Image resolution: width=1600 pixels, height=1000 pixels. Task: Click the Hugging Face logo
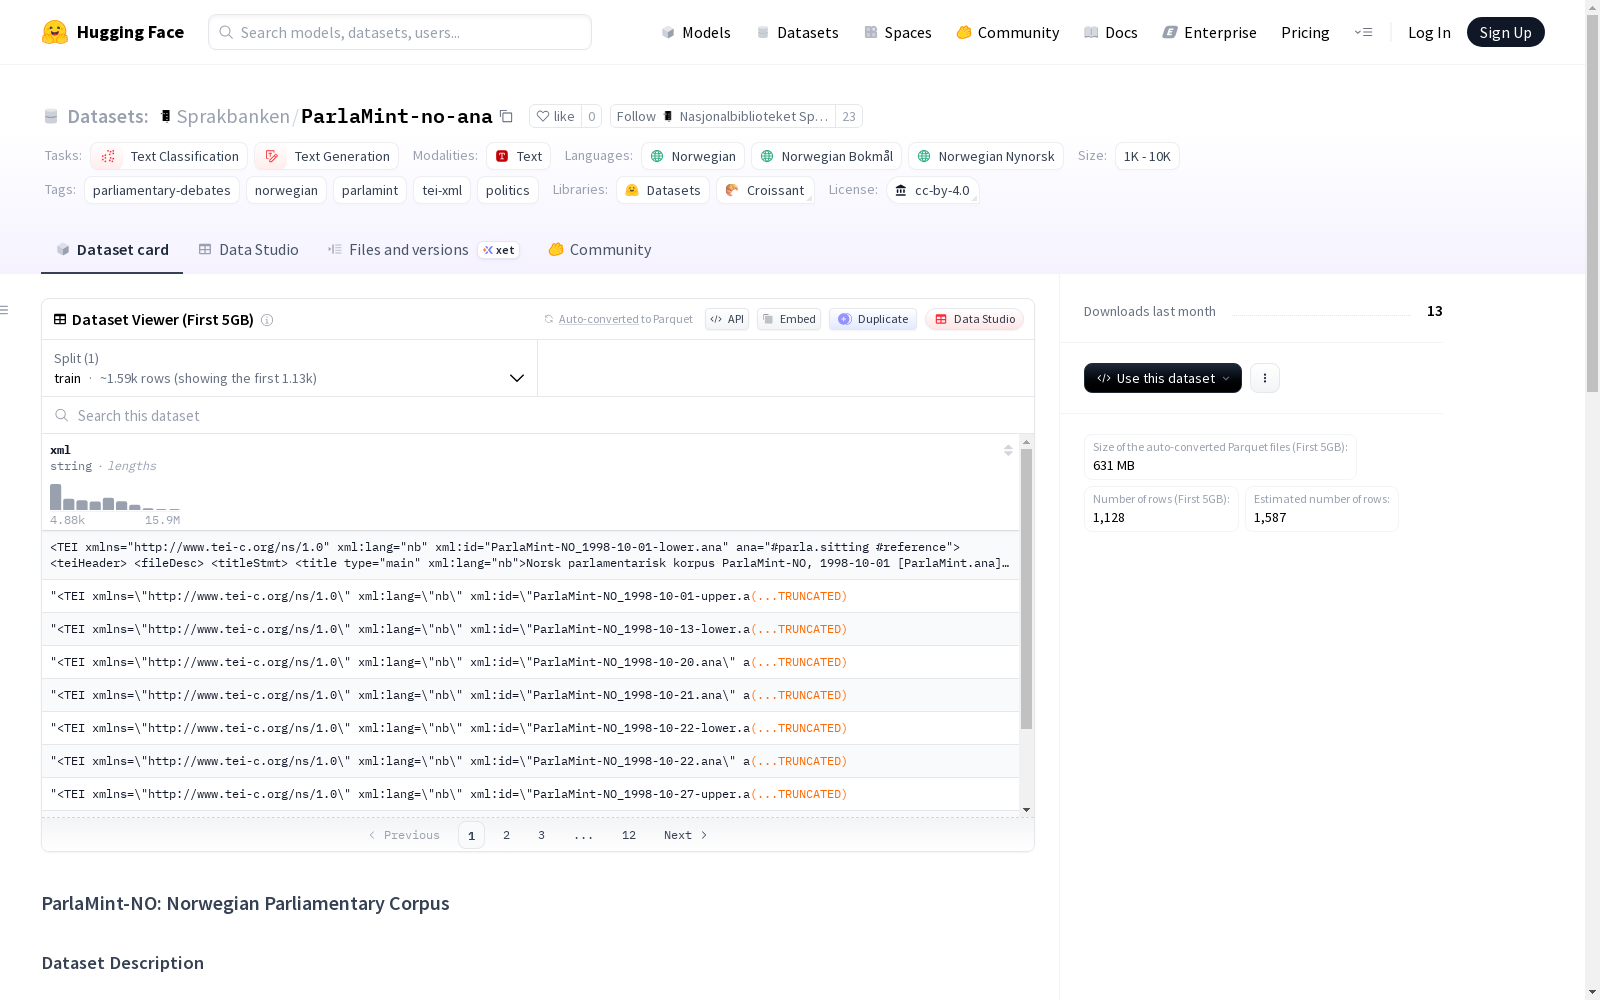113,32
